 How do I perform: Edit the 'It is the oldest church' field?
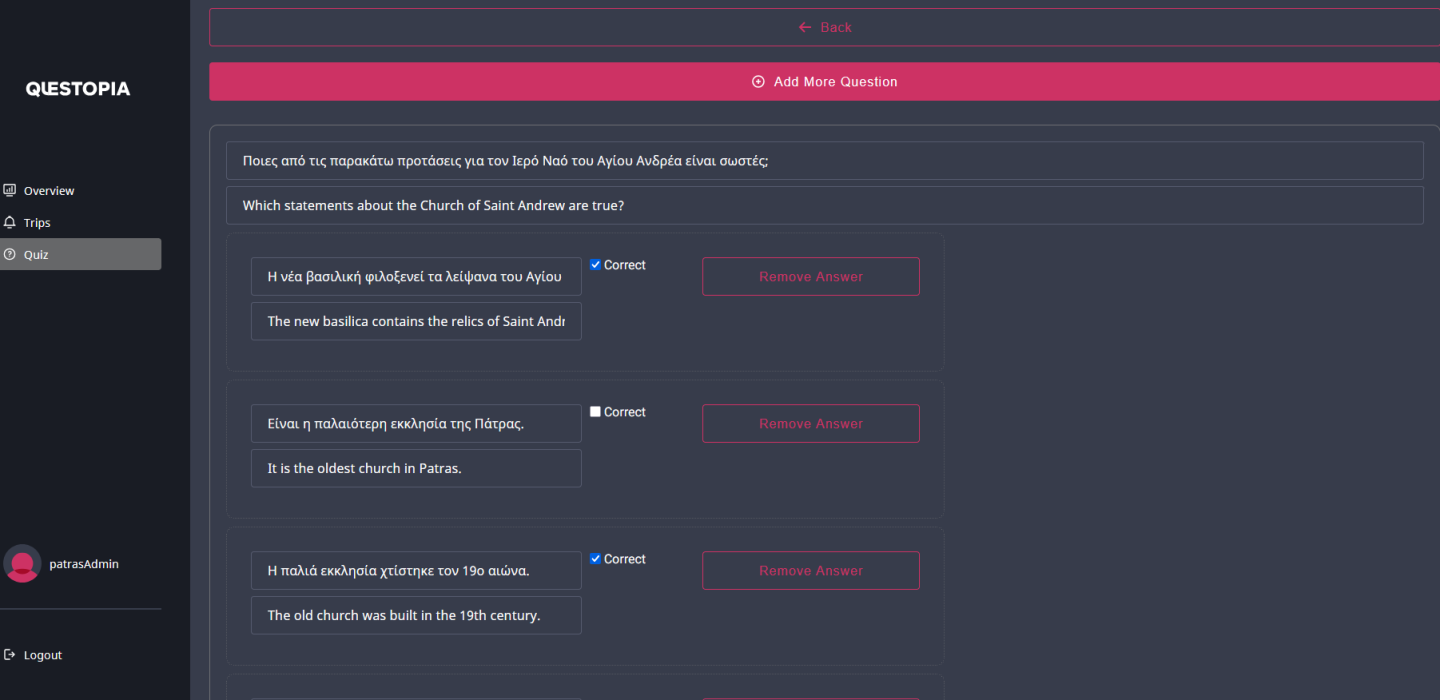(416, 468)
